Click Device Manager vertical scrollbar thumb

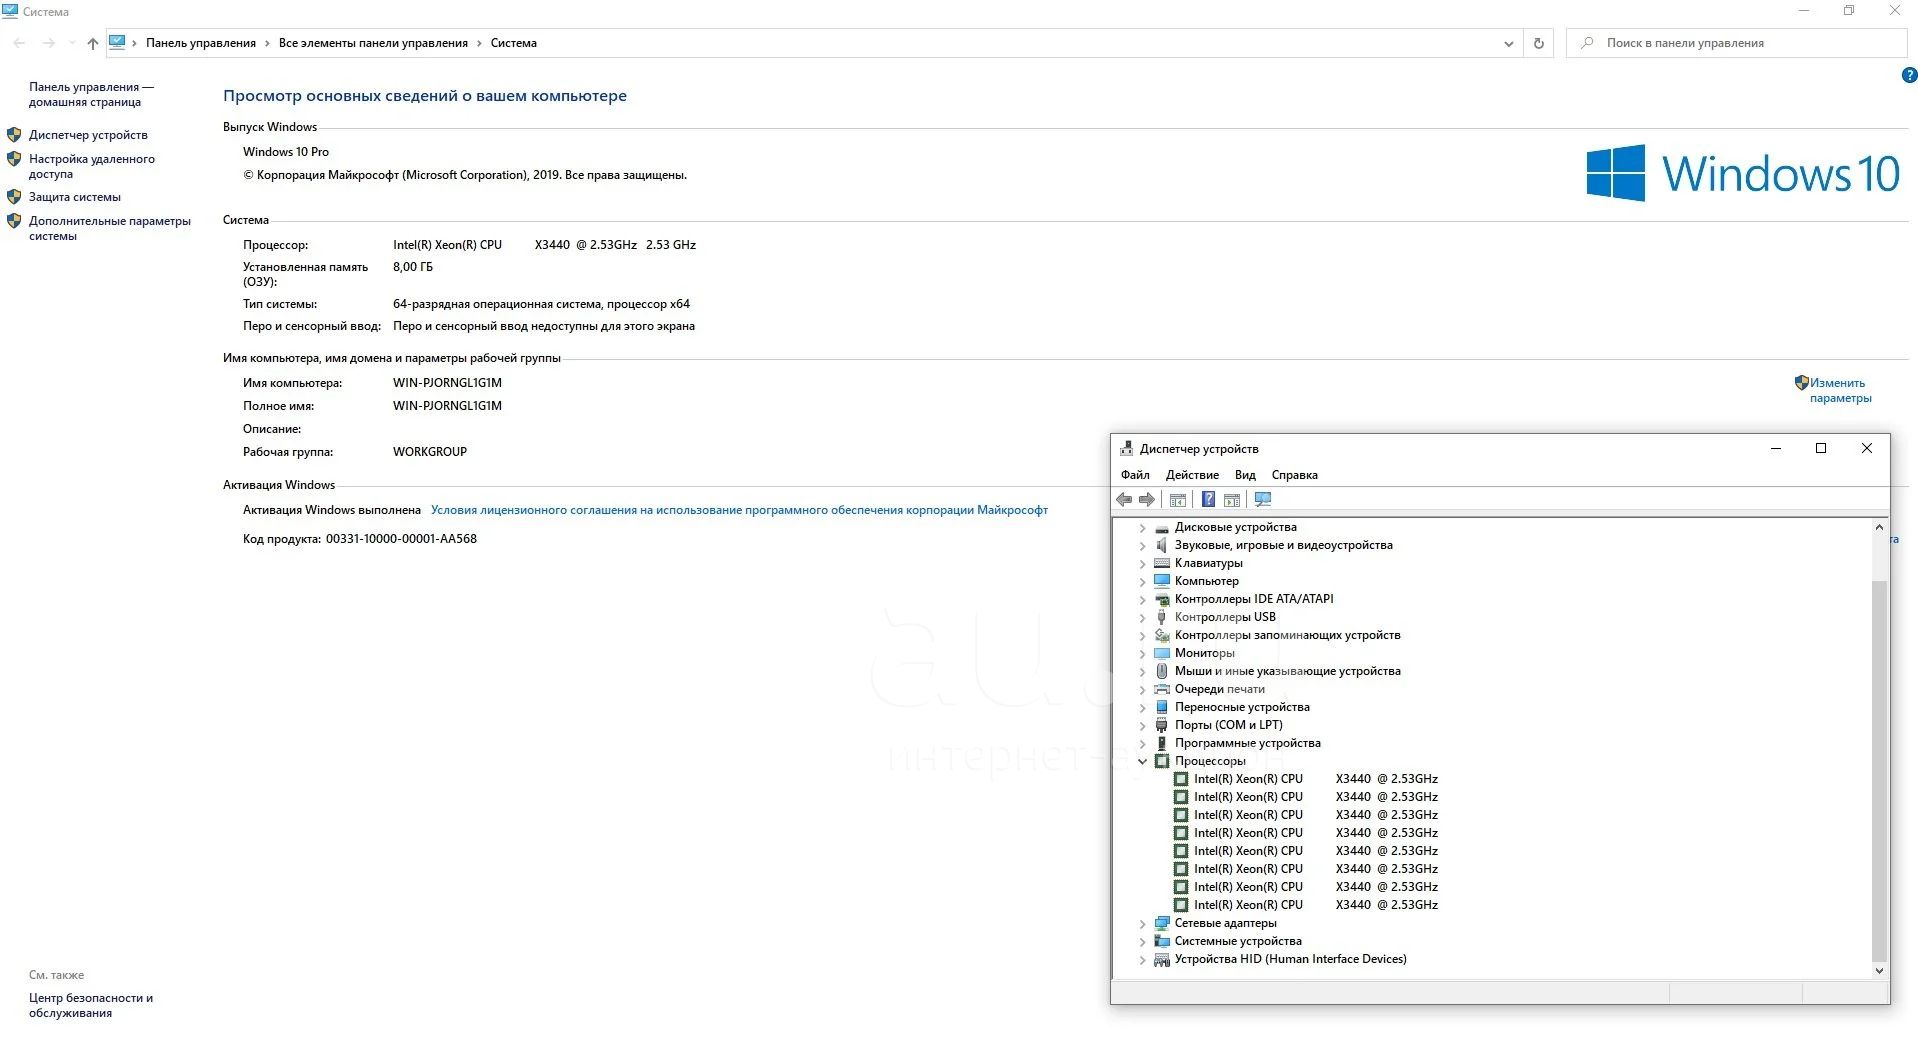pos(1879,770)
